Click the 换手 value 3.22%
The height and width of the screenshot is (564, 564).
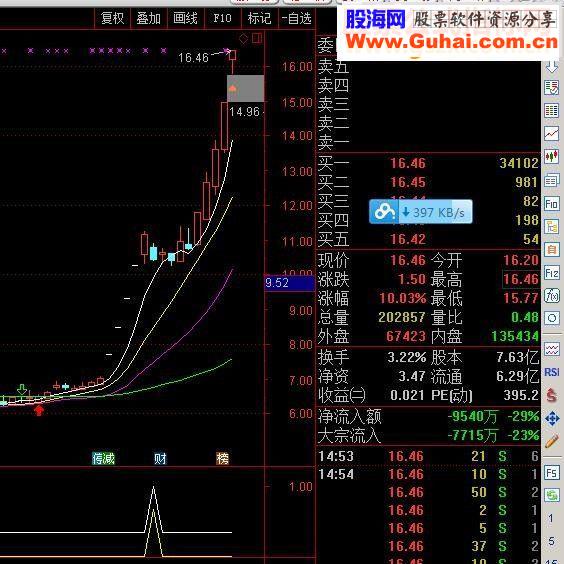click(x=407, y=358)
